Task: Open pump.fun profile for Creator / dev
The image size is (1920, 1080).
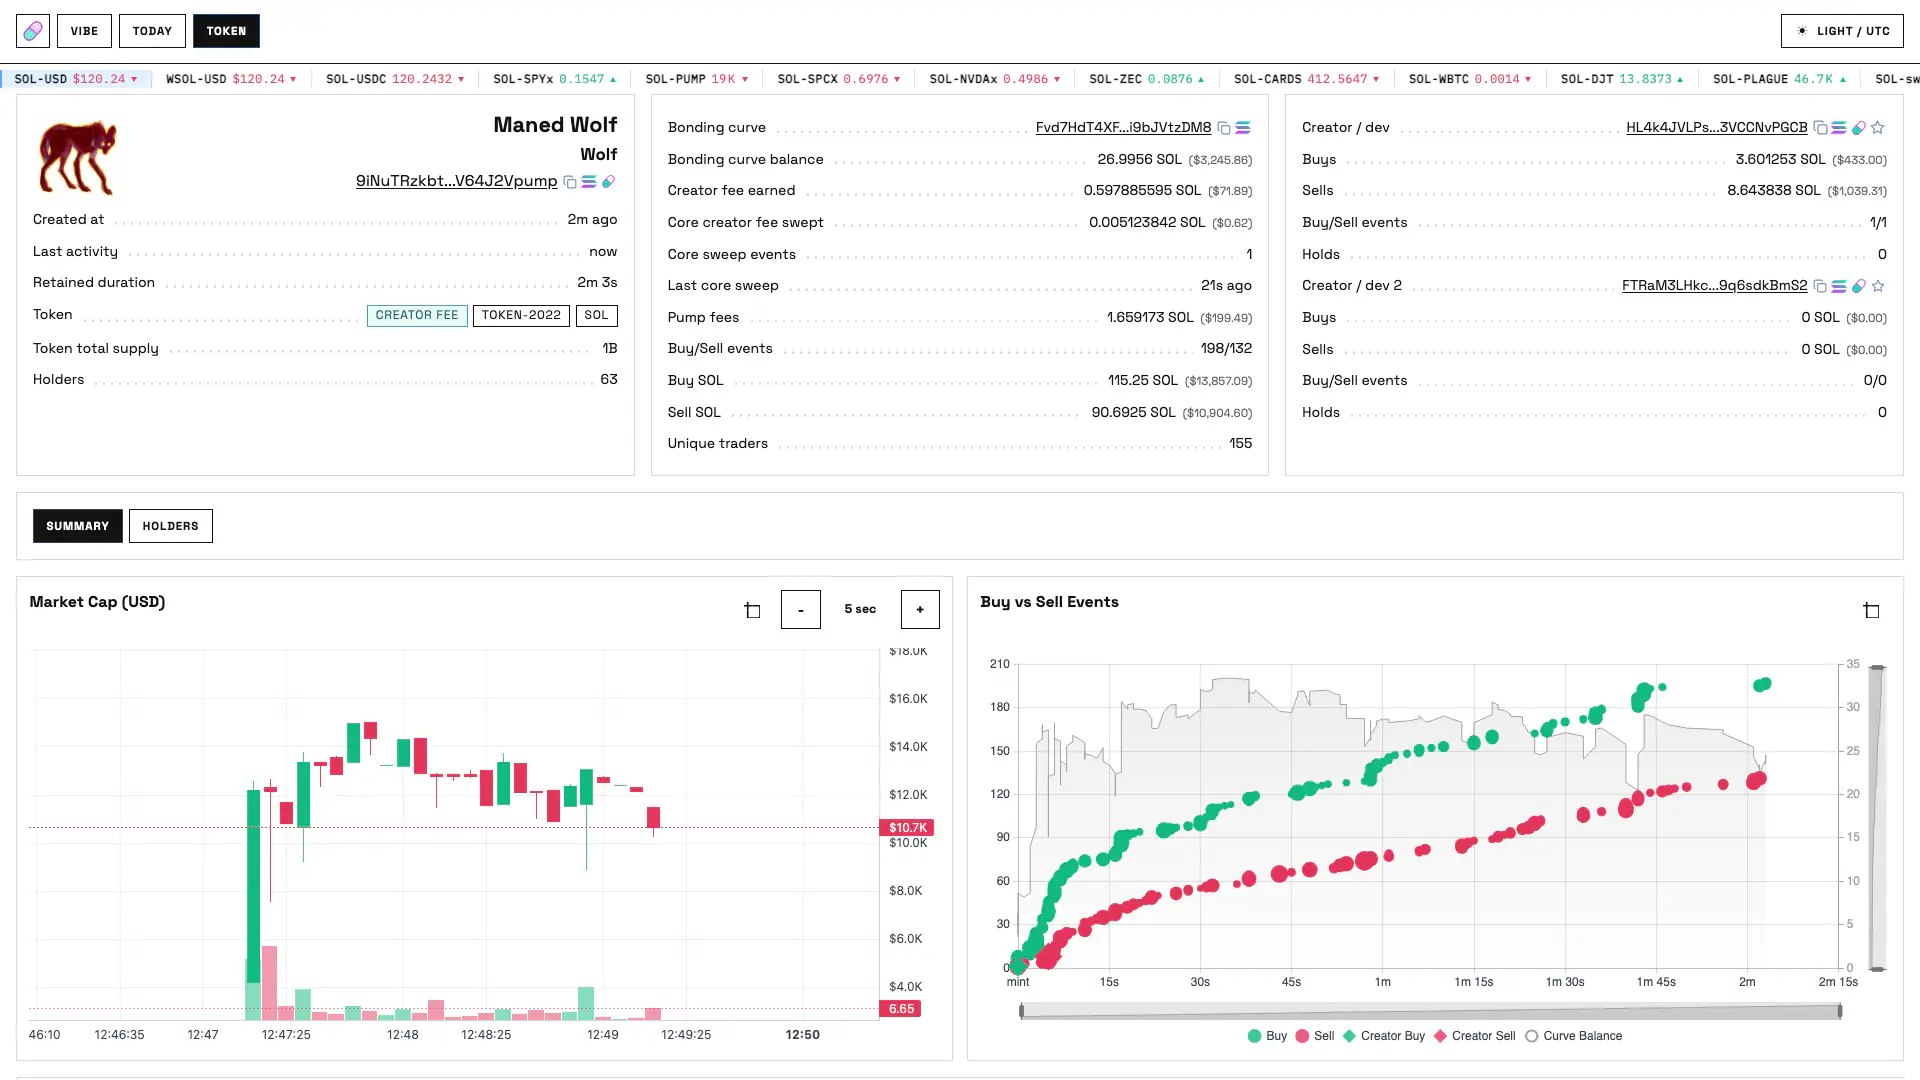Action: (1858, 128)
